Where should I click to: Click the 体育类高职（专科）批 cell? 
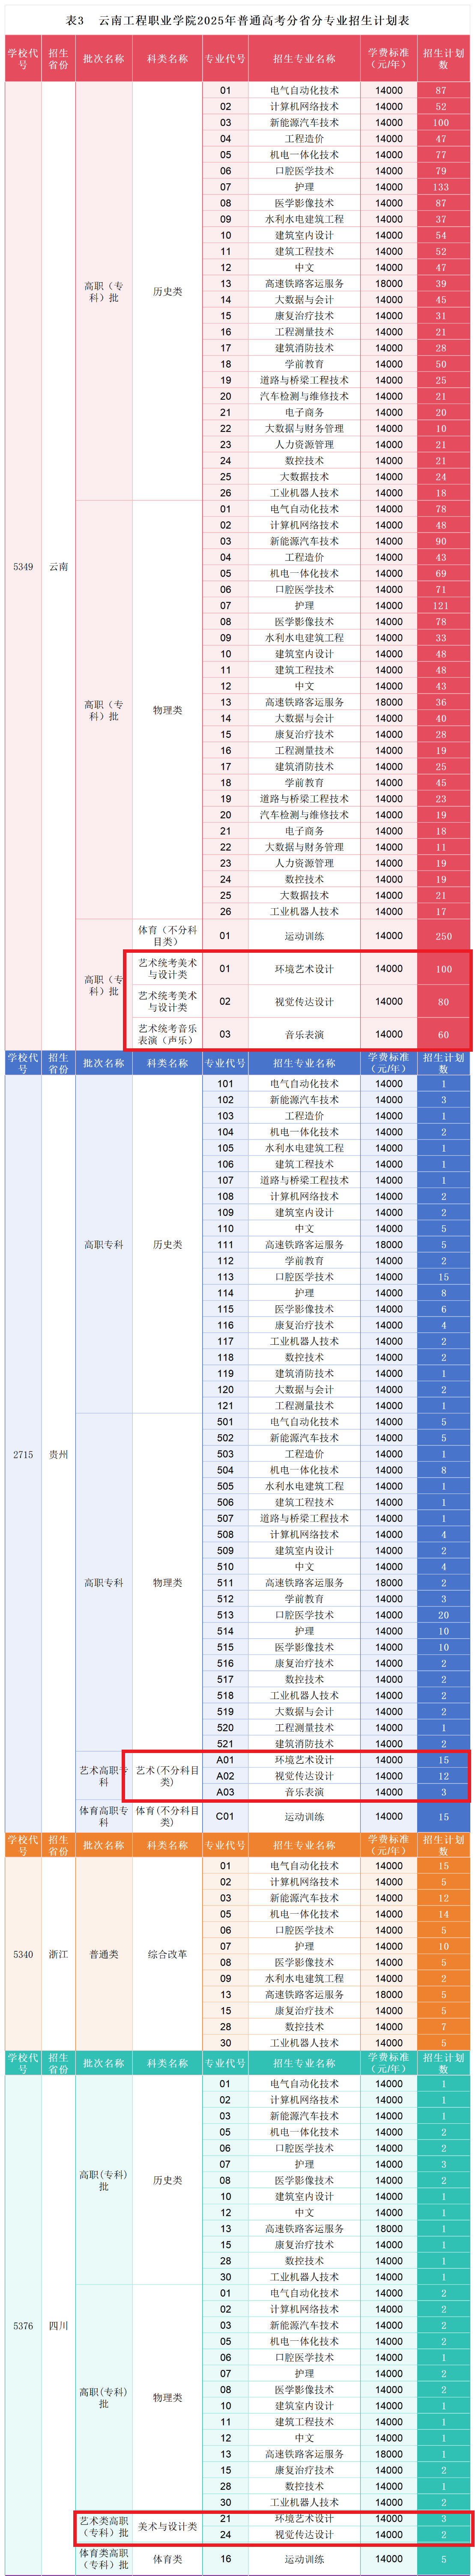[104, 2559]
